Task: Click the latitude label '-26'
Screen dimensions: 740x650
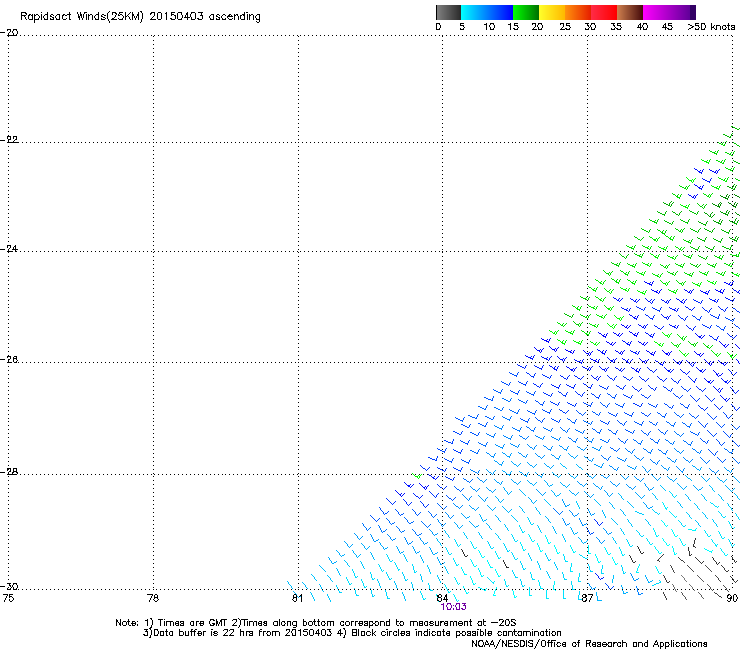Action: tap(9, 360)
